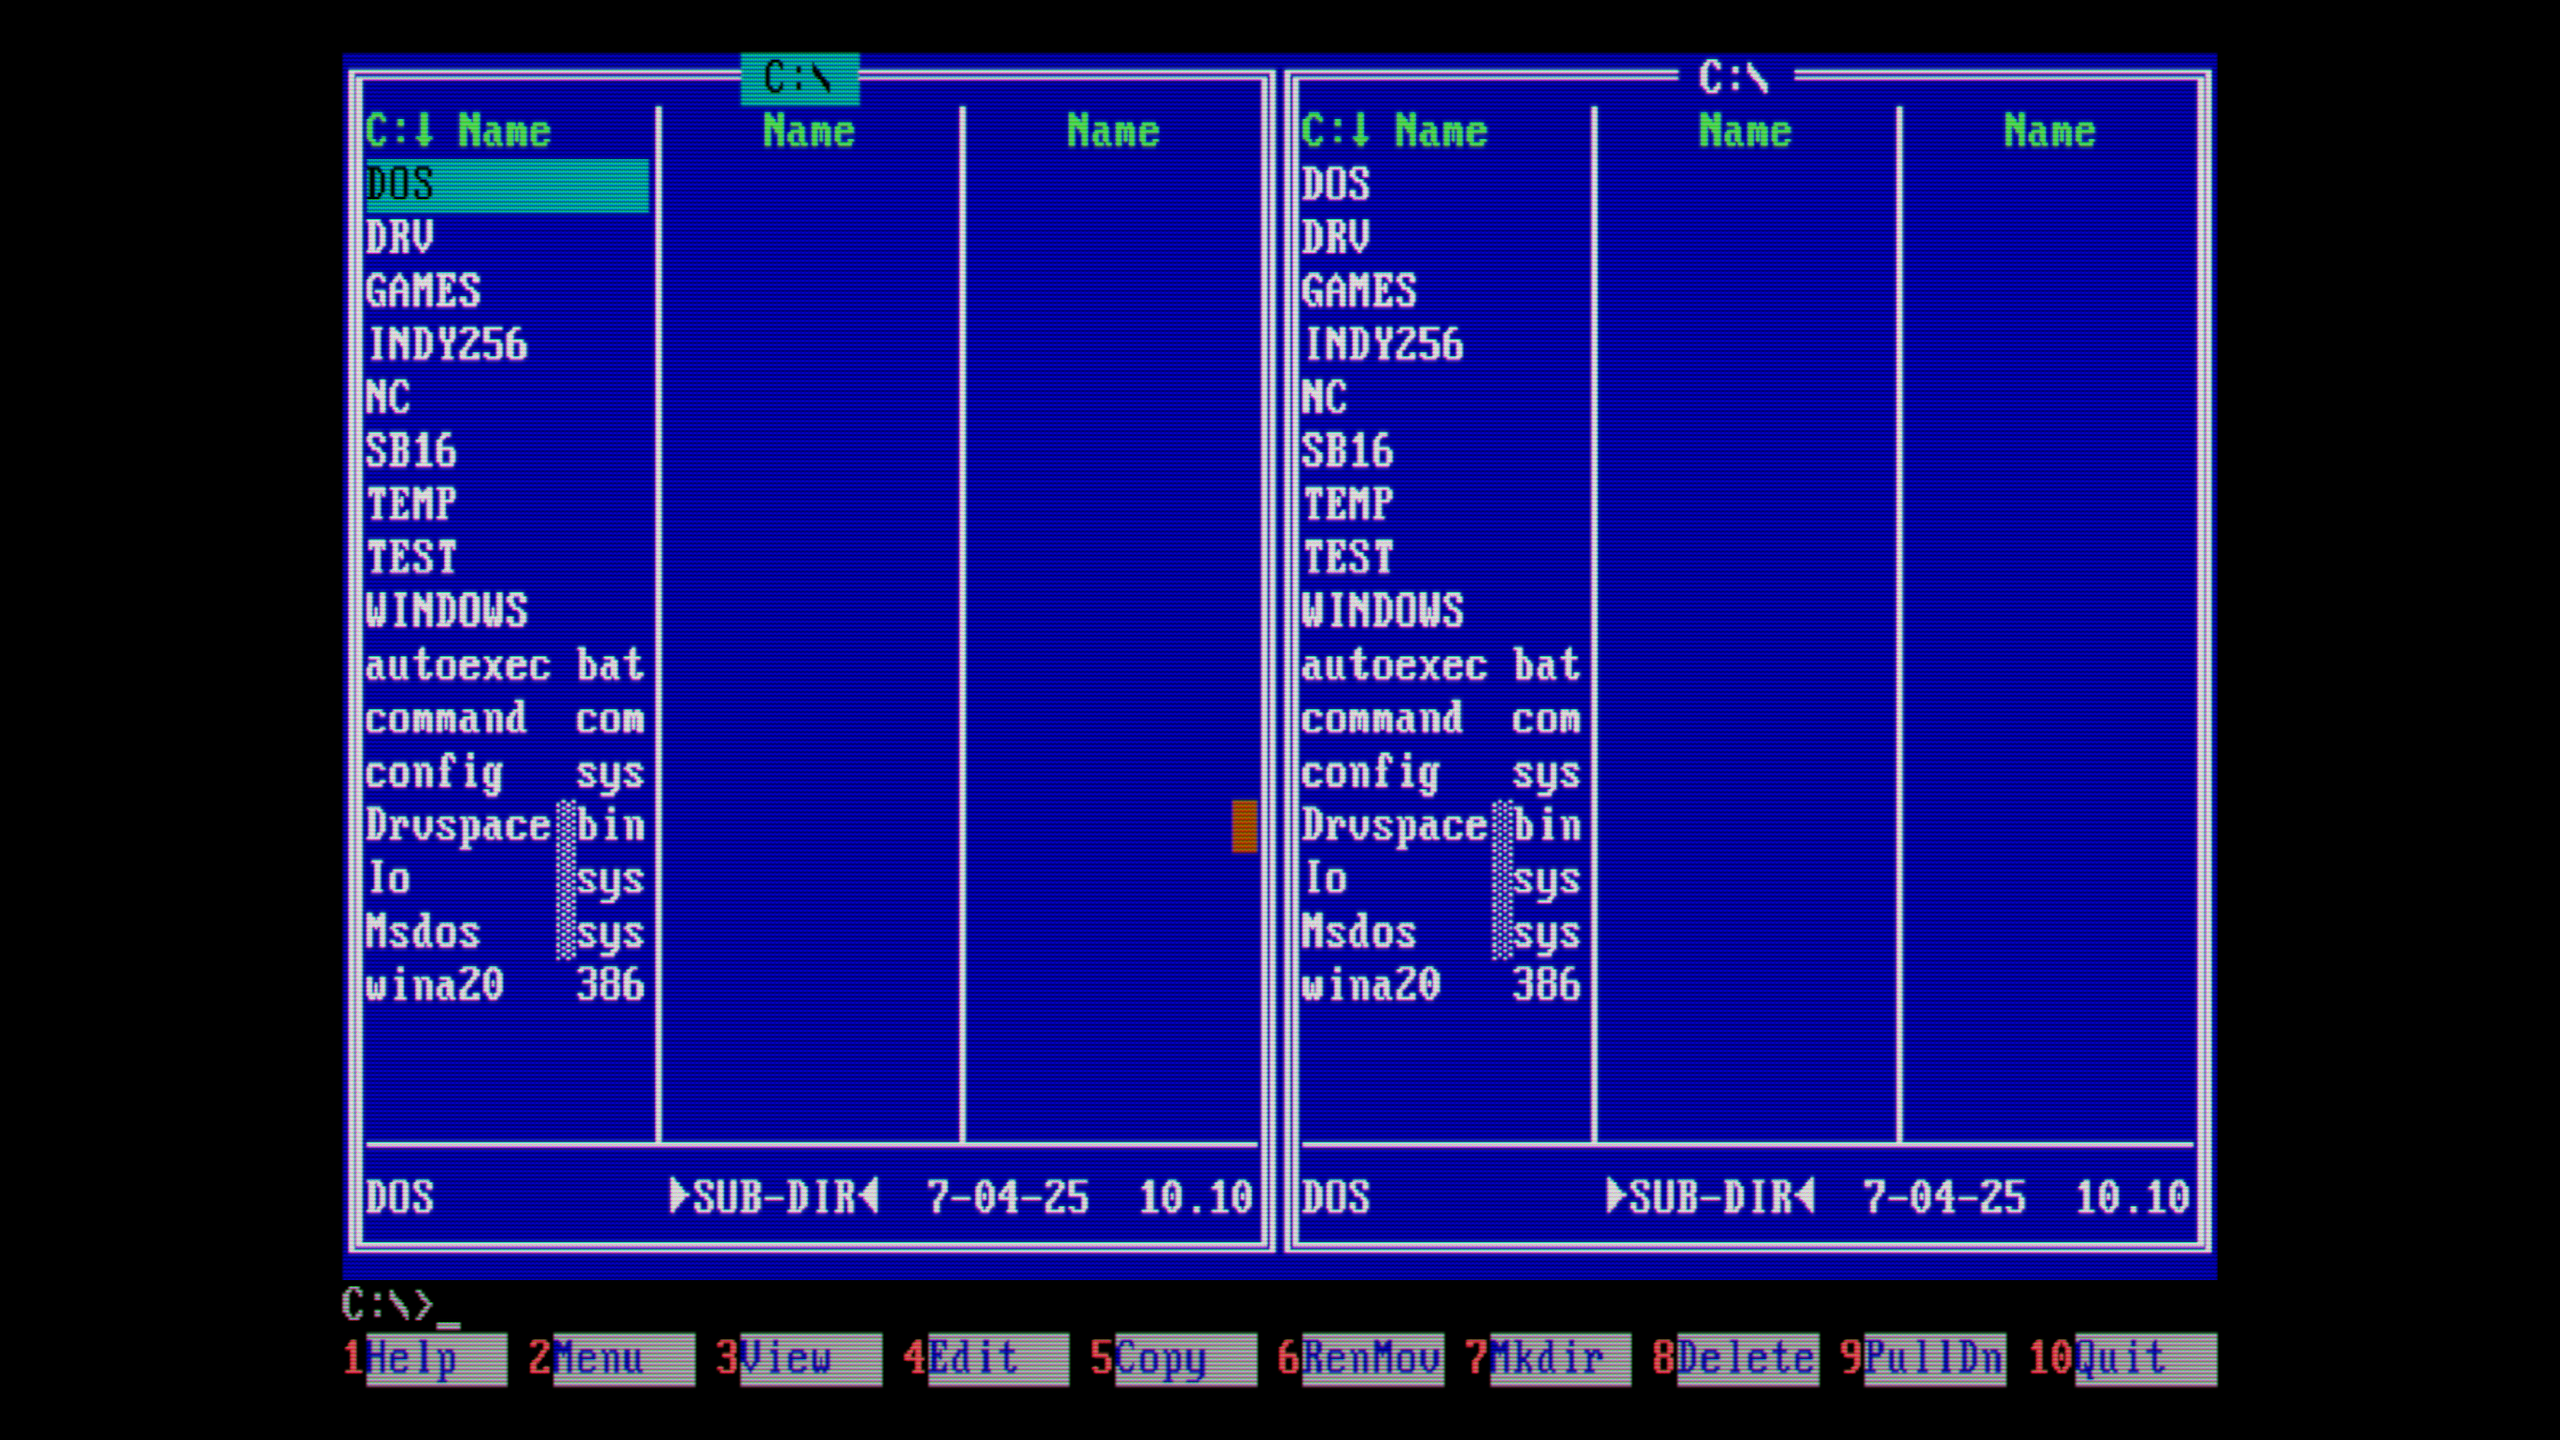Click the 10.10 time in right footer
Image resolution: width=2560 pixels, height=1440 pixels.
point(2132,1197)
